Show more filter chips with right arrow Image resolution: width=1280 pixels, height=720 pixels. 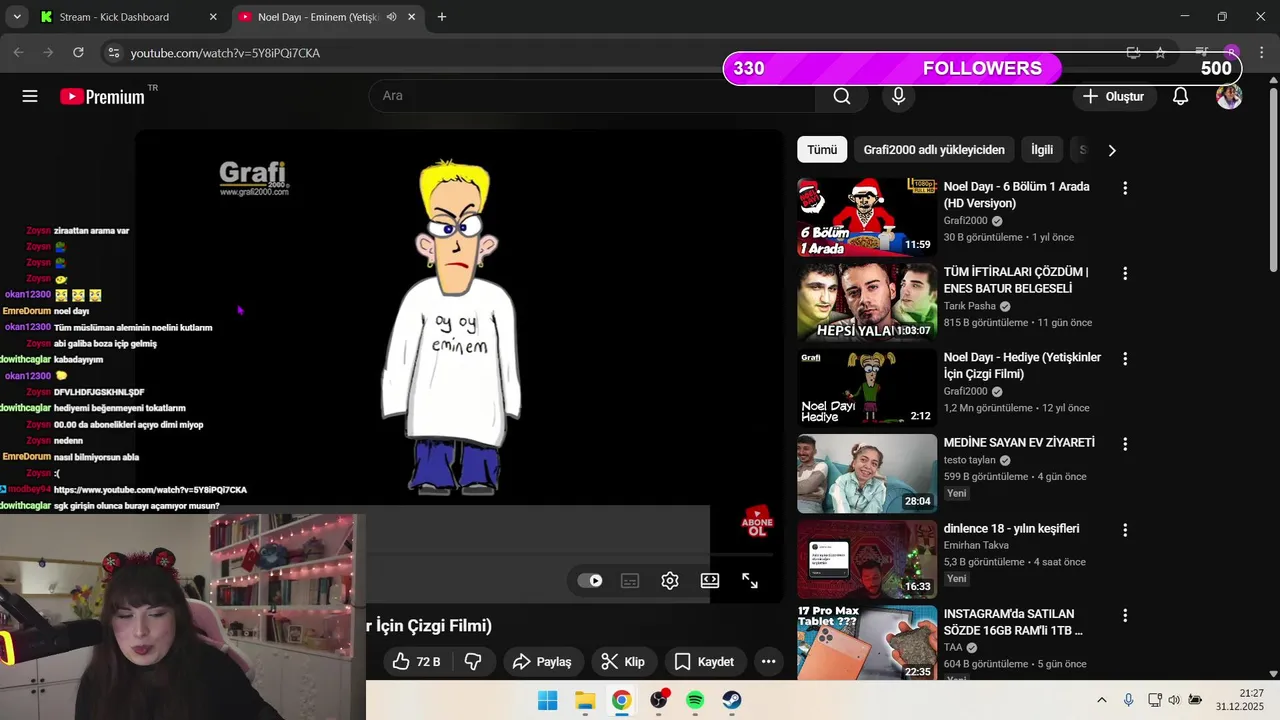click(1111, 150)
